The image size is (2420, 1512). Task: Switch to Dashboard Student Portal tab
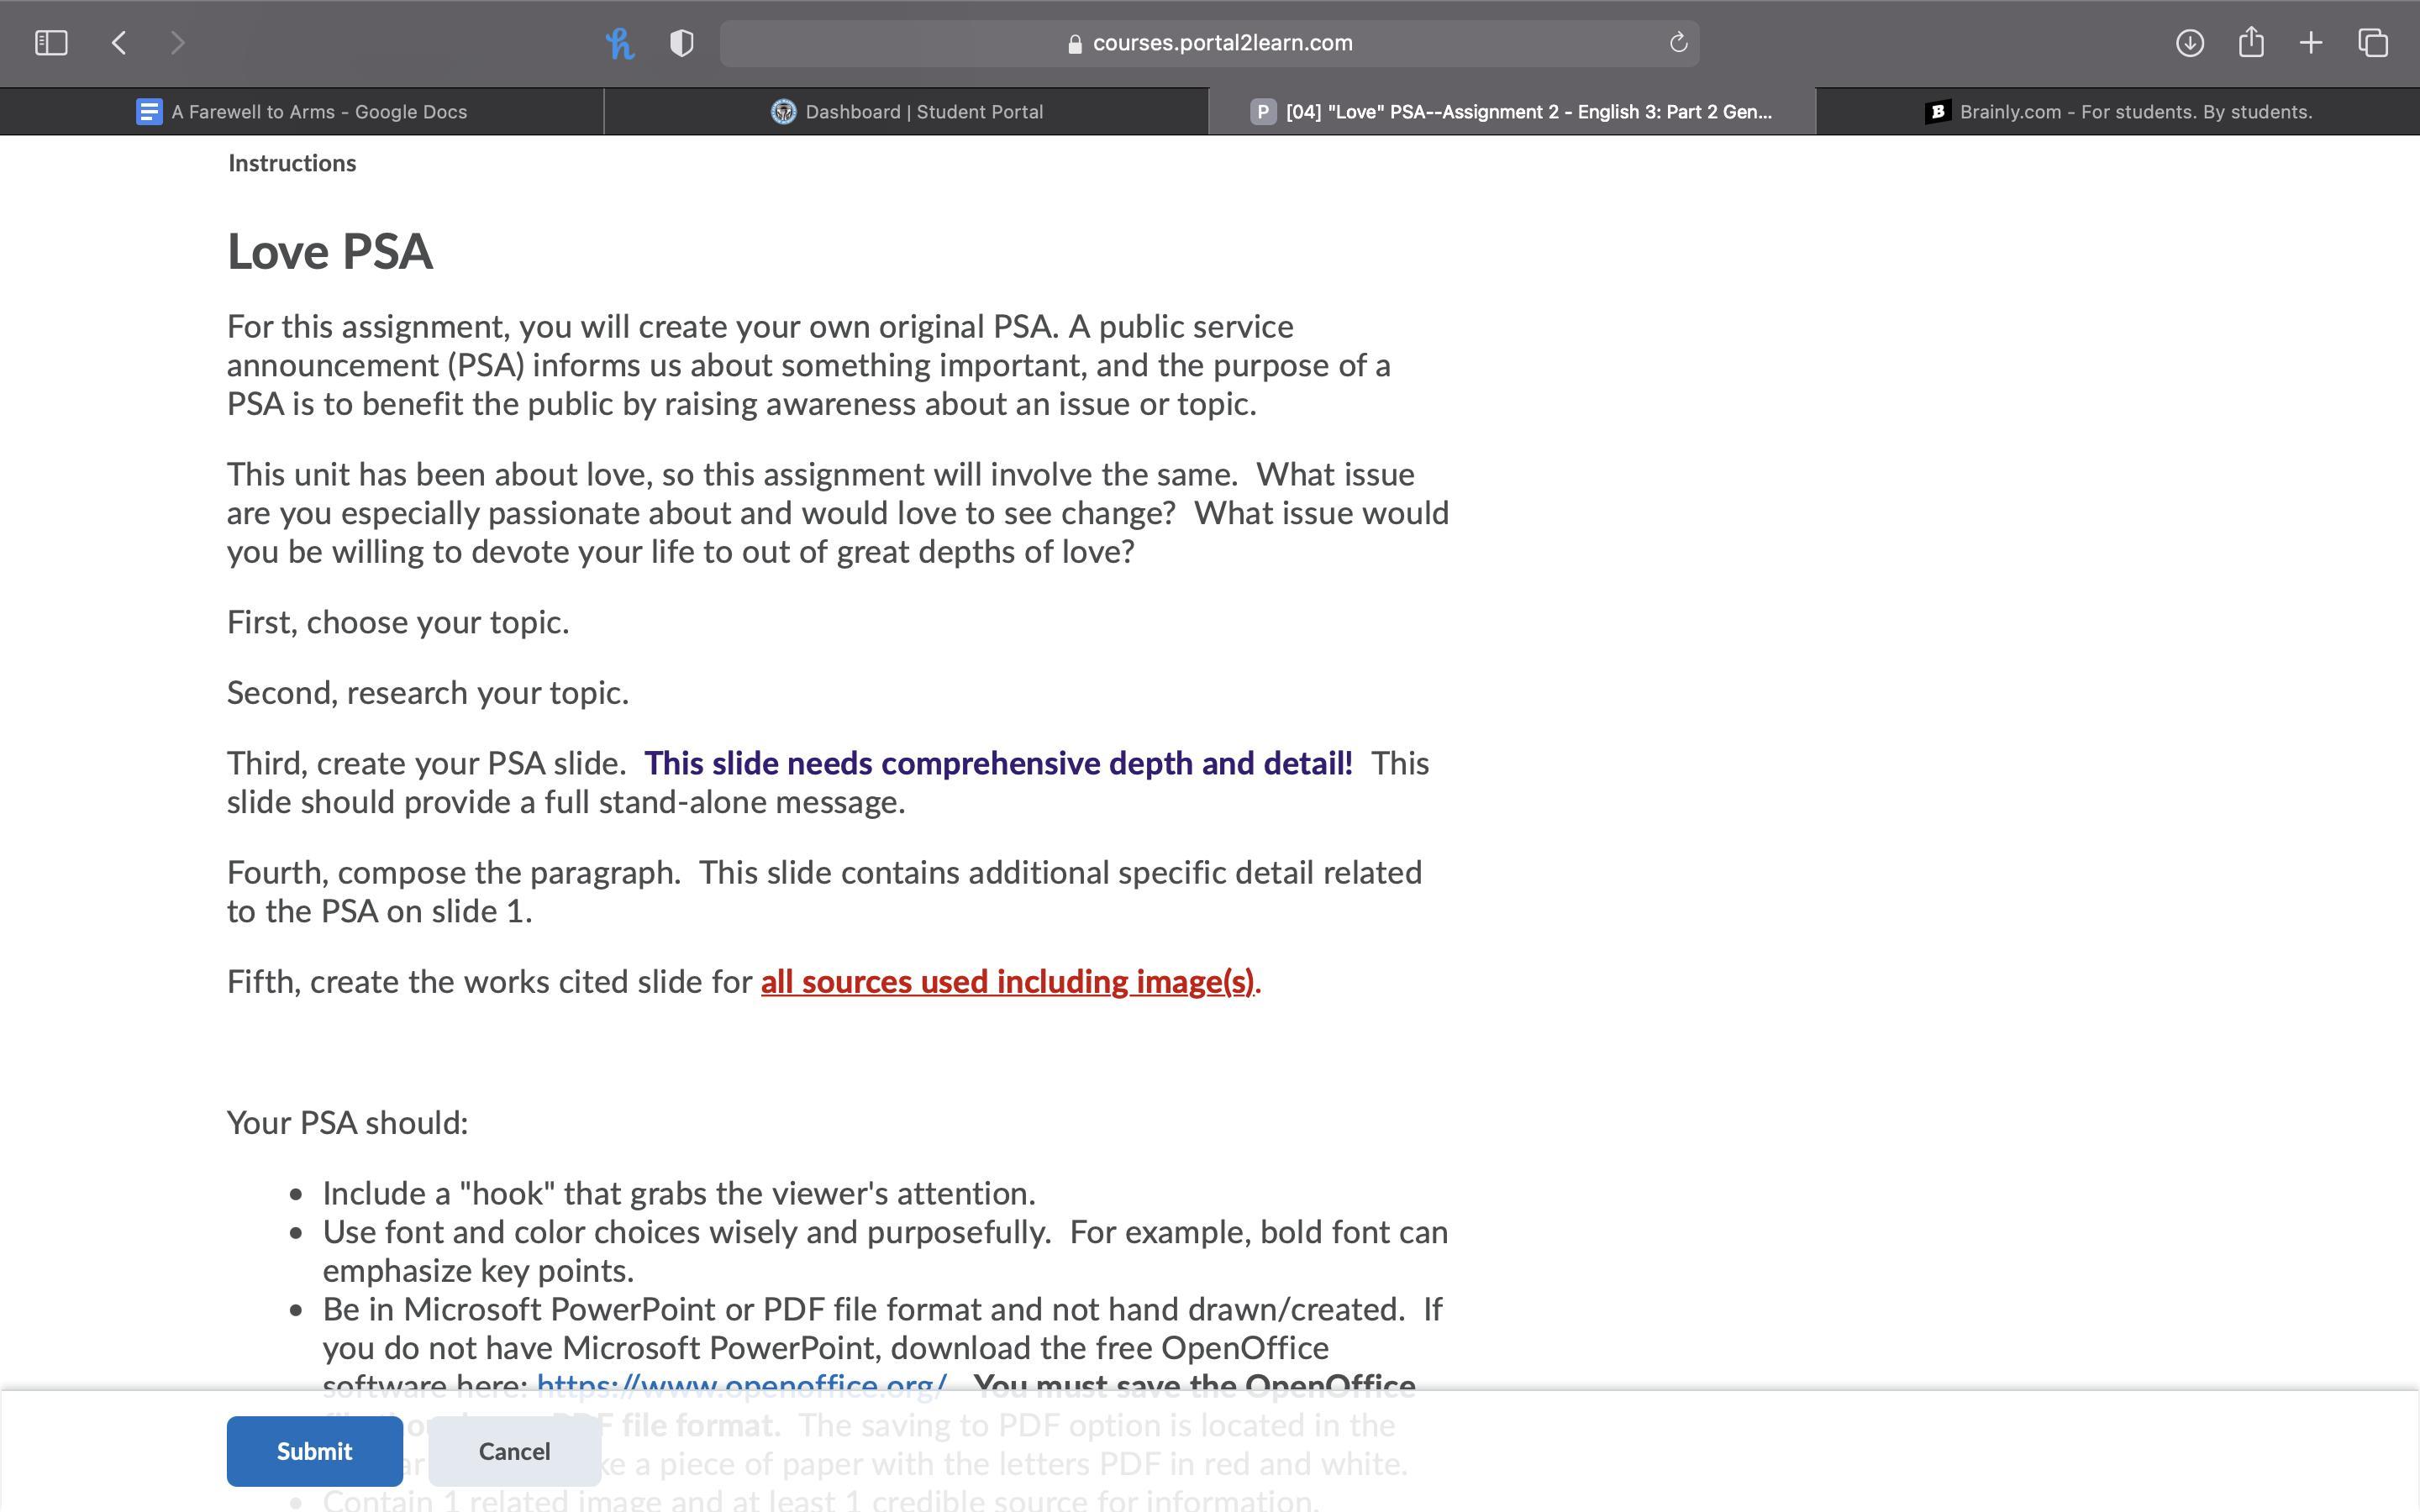pyautogui.click(x=906, y=112)
